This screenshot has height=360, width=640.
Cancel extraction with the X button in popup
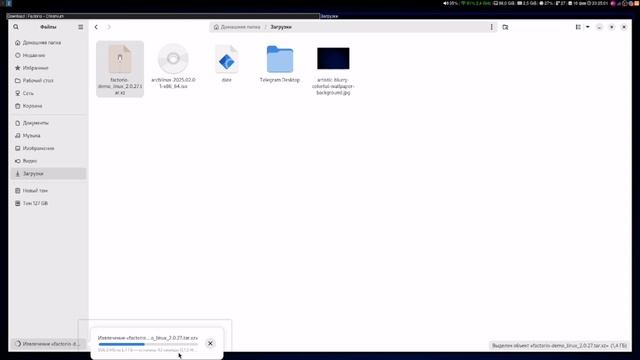(210, 343)
